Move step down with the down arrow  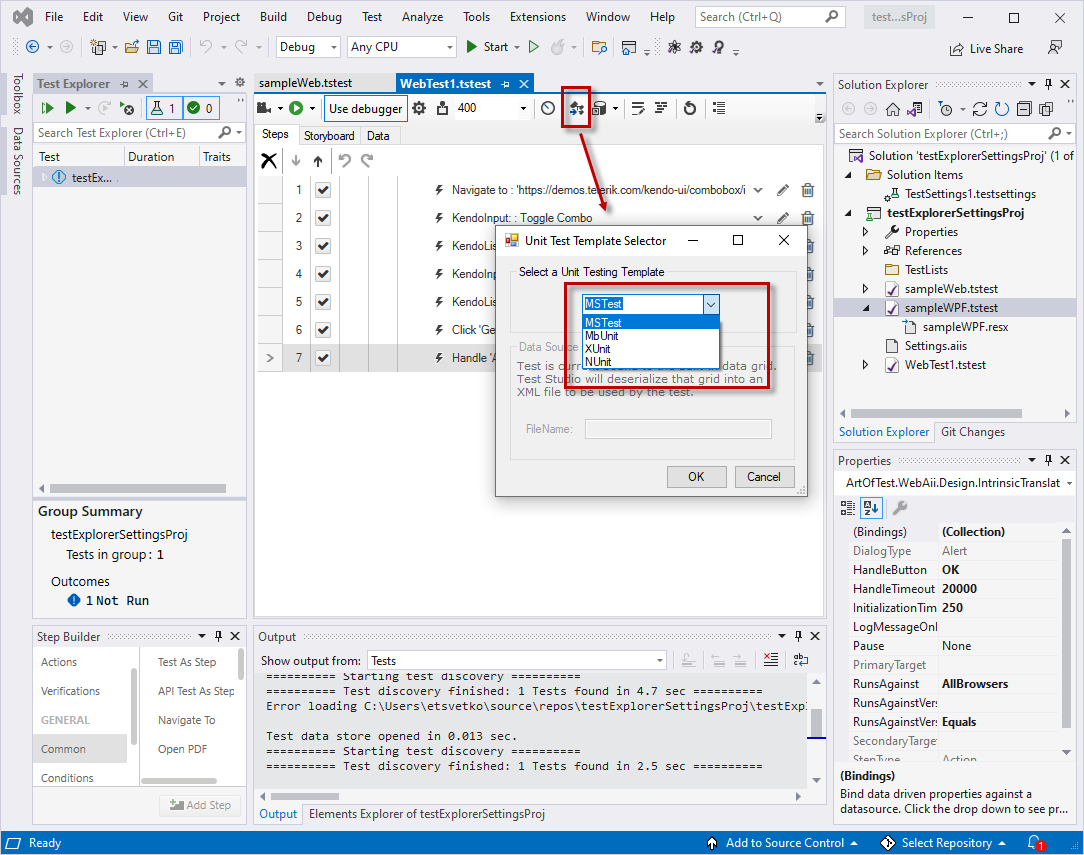[x=296, y=161]
